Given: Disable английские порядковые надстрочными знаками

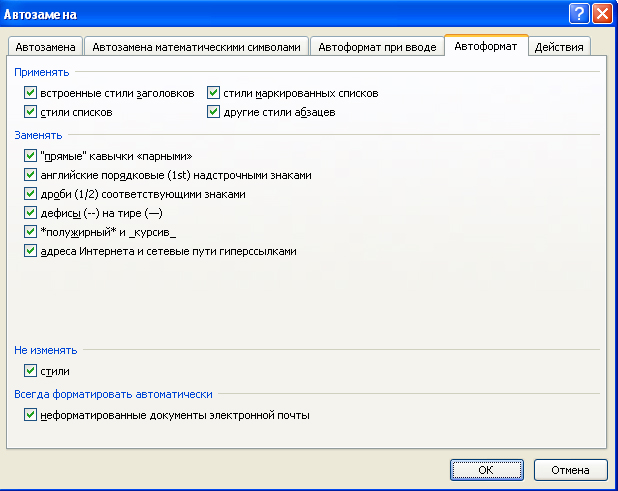Looking at the screenshot, I should 29,175.
